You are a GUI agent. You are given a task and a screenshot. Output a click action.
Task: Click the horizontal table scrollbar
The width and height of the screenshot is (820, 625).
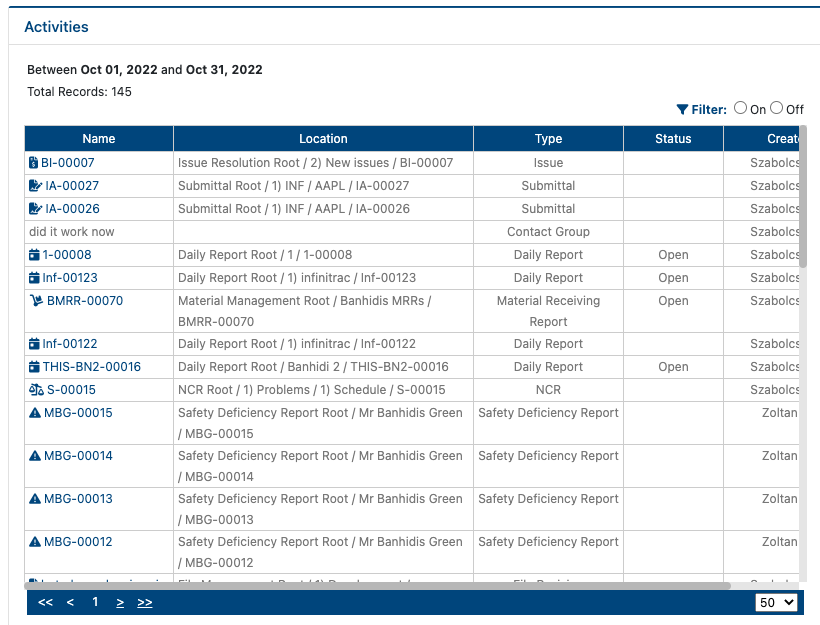pyautogui.click(x=378, y=585)
